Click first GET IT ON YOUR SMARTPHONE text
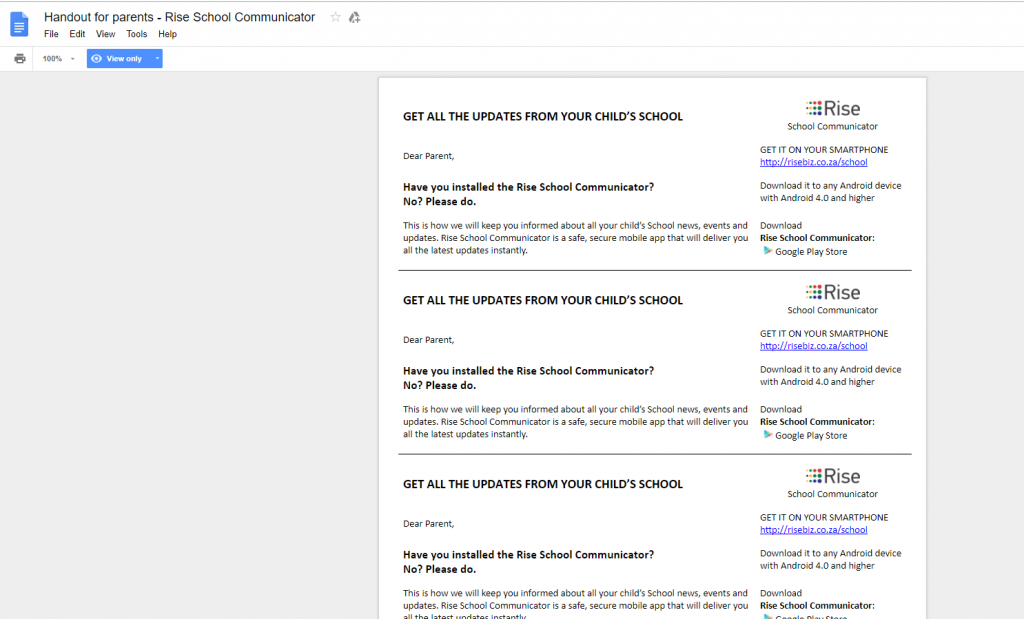This screenshot has width=1024, height=619. [x=824, y=150]
